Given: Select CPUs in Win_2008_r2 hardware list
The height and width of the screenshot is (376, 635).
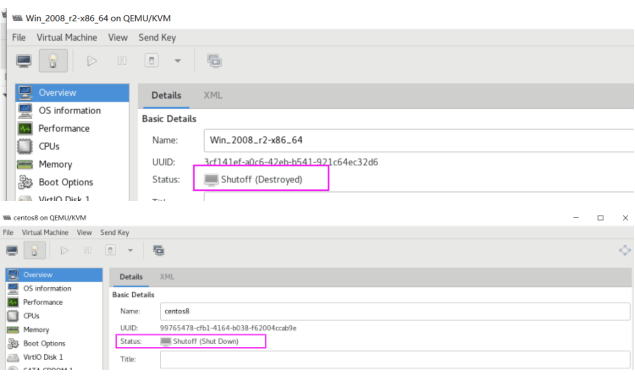Looking at the screenshot, I should (x=72, y=146).
